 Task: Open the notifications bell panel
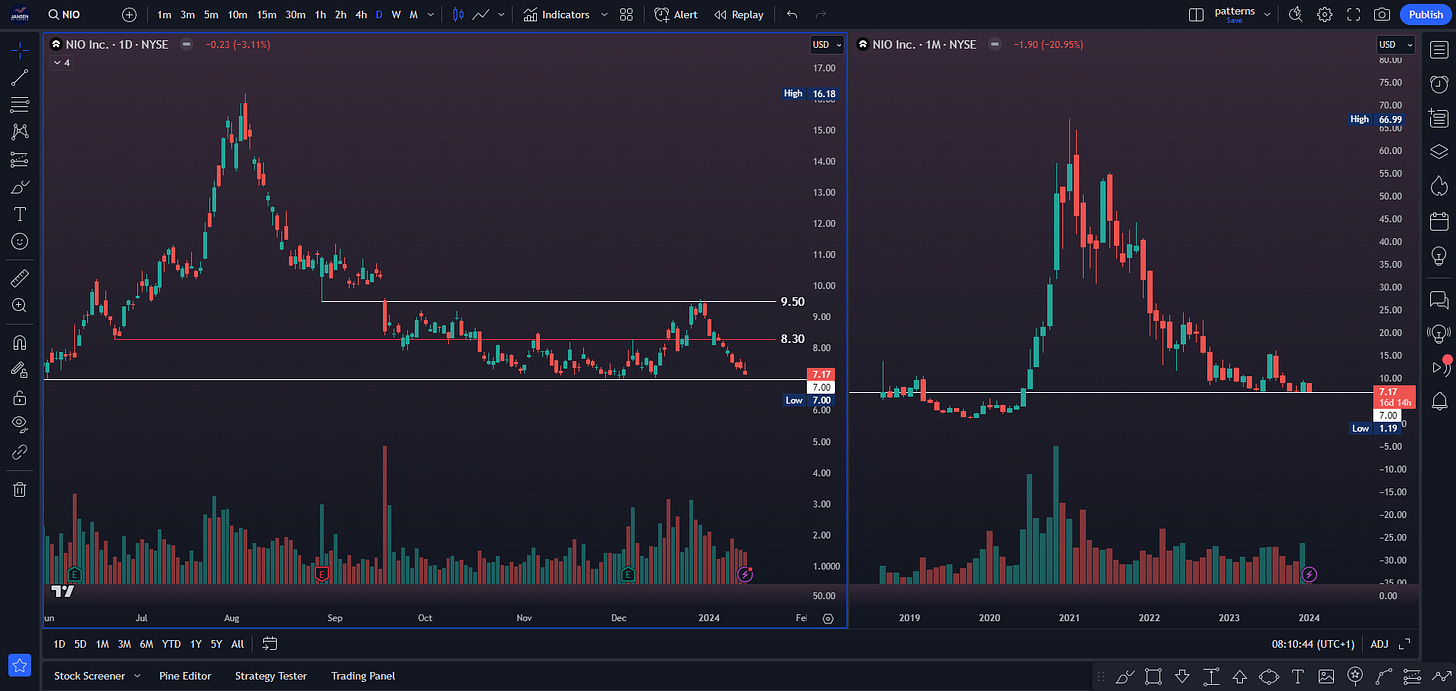1438,401
